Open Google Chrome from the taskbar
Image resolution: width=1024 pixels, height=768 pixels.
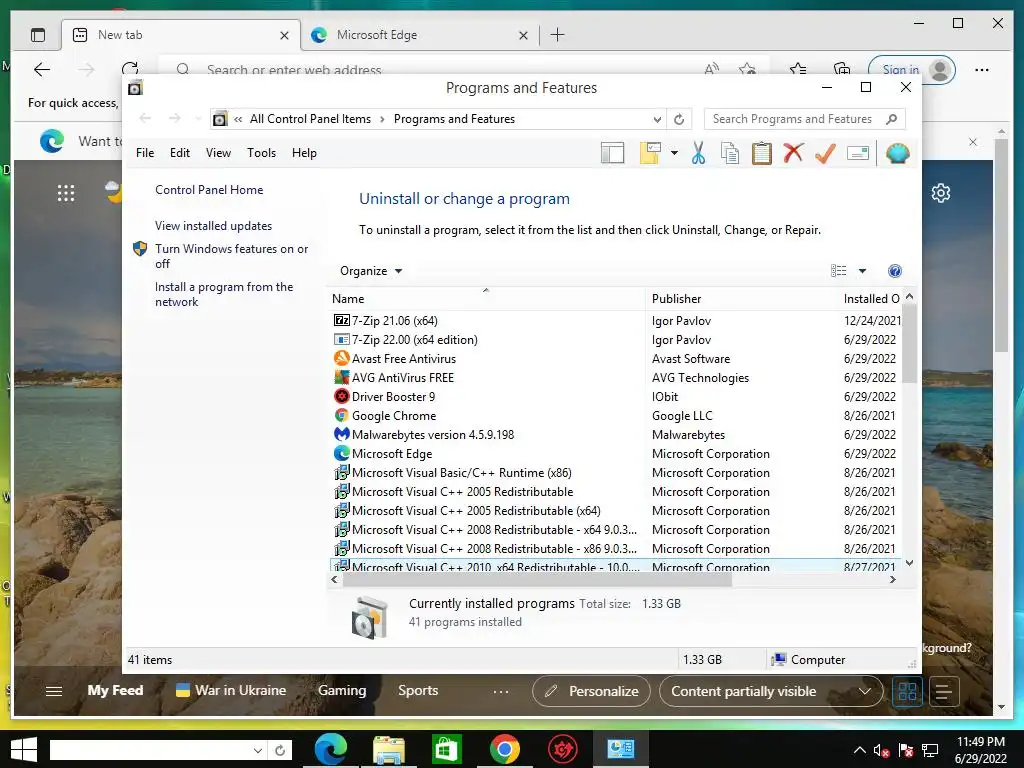[x=505, y=748]
